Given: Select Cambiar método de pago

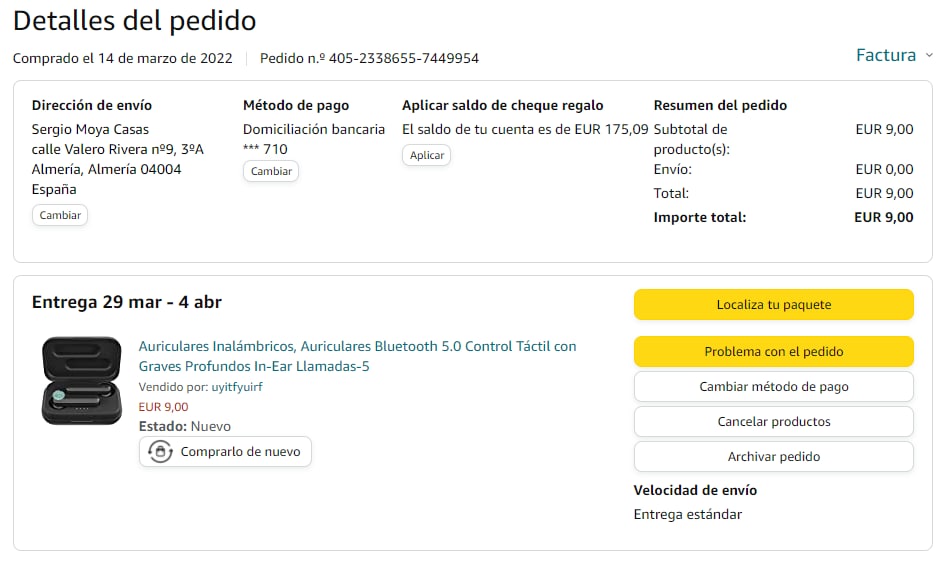Looking at the screenshot, I should tap(773, 386).
